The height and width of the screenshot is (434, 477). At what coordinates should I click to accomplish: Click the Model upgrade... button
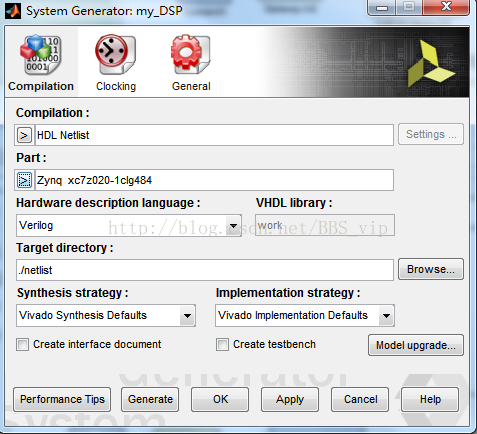click(x=416, y=345)
